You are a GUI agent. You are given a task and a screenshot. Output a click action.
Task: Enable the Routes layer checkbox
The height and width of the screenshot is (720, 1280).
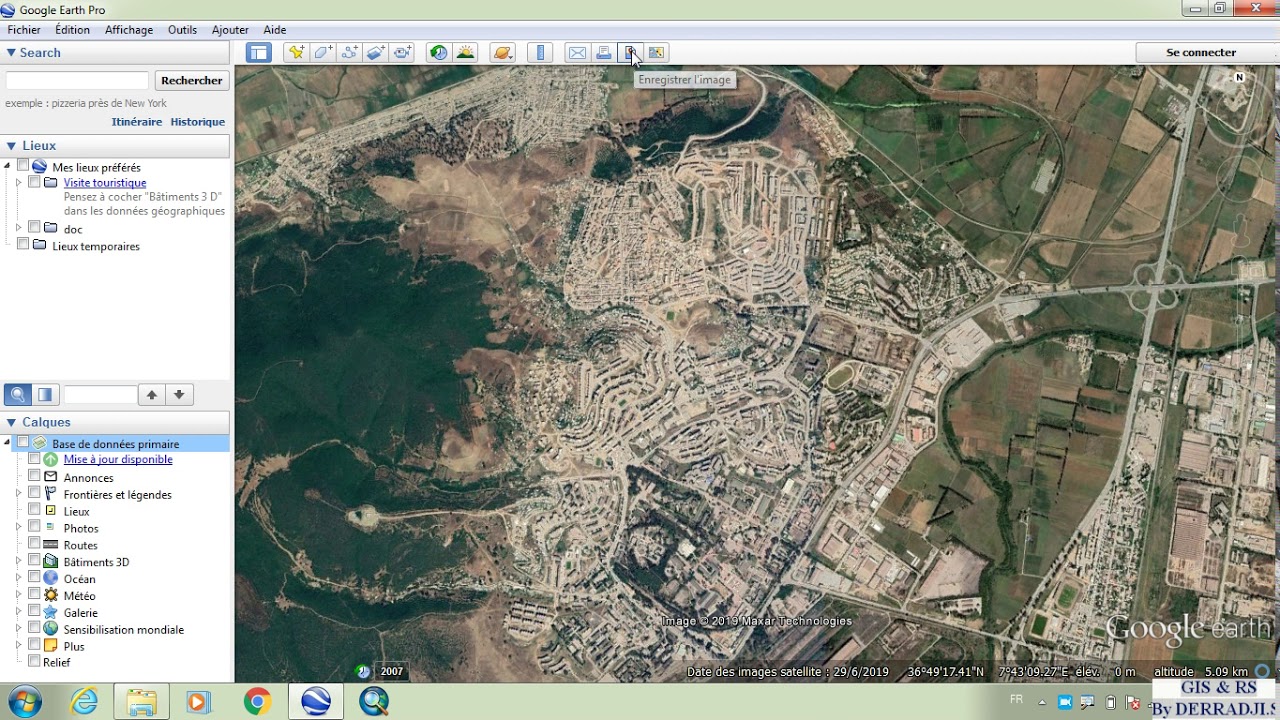tap(34, 544)
